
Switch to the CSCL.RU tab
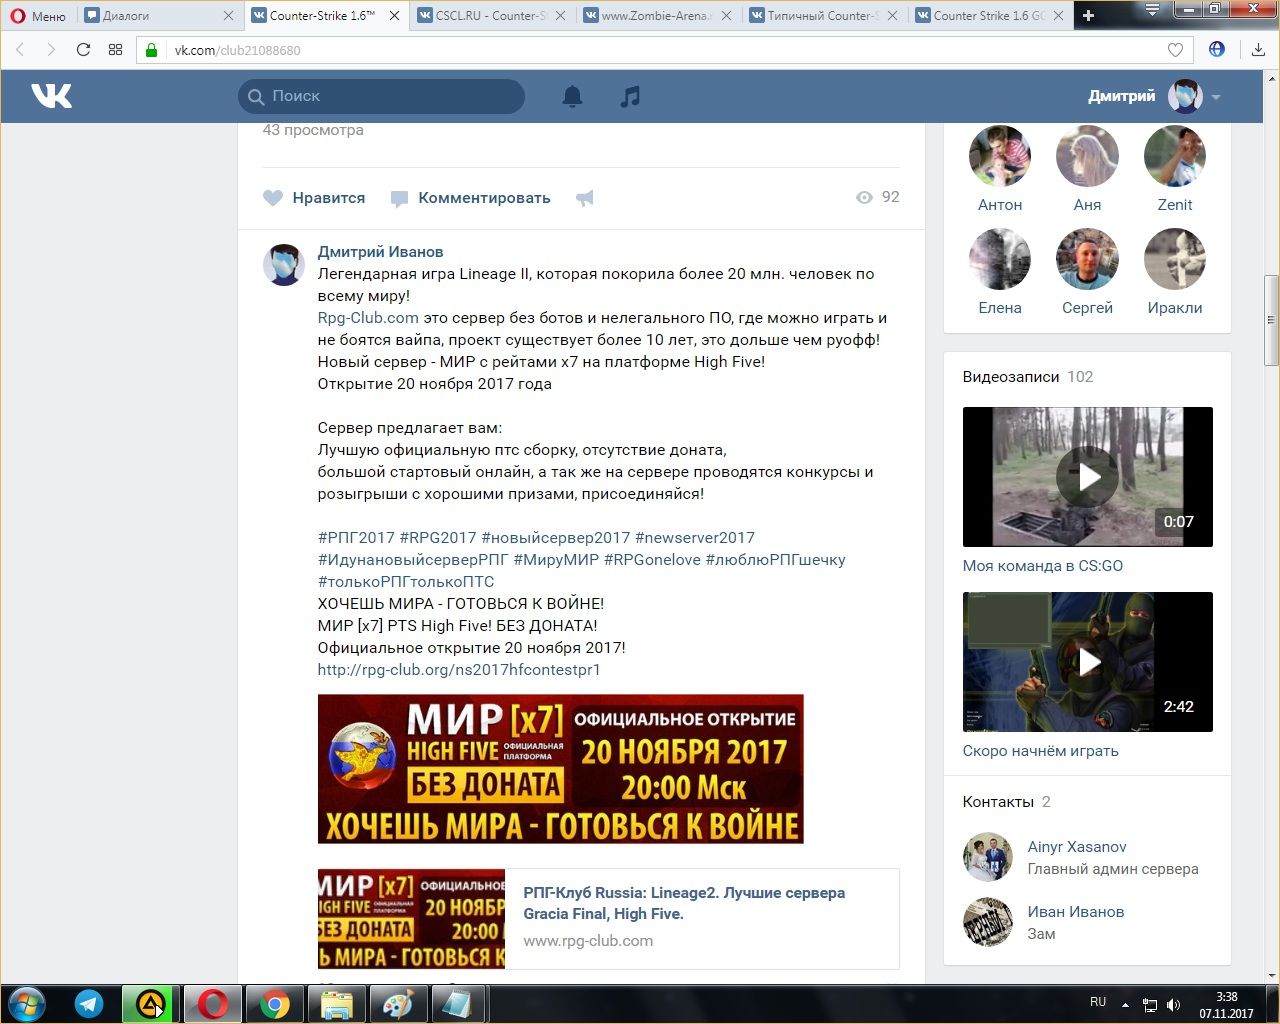[489, 15]
